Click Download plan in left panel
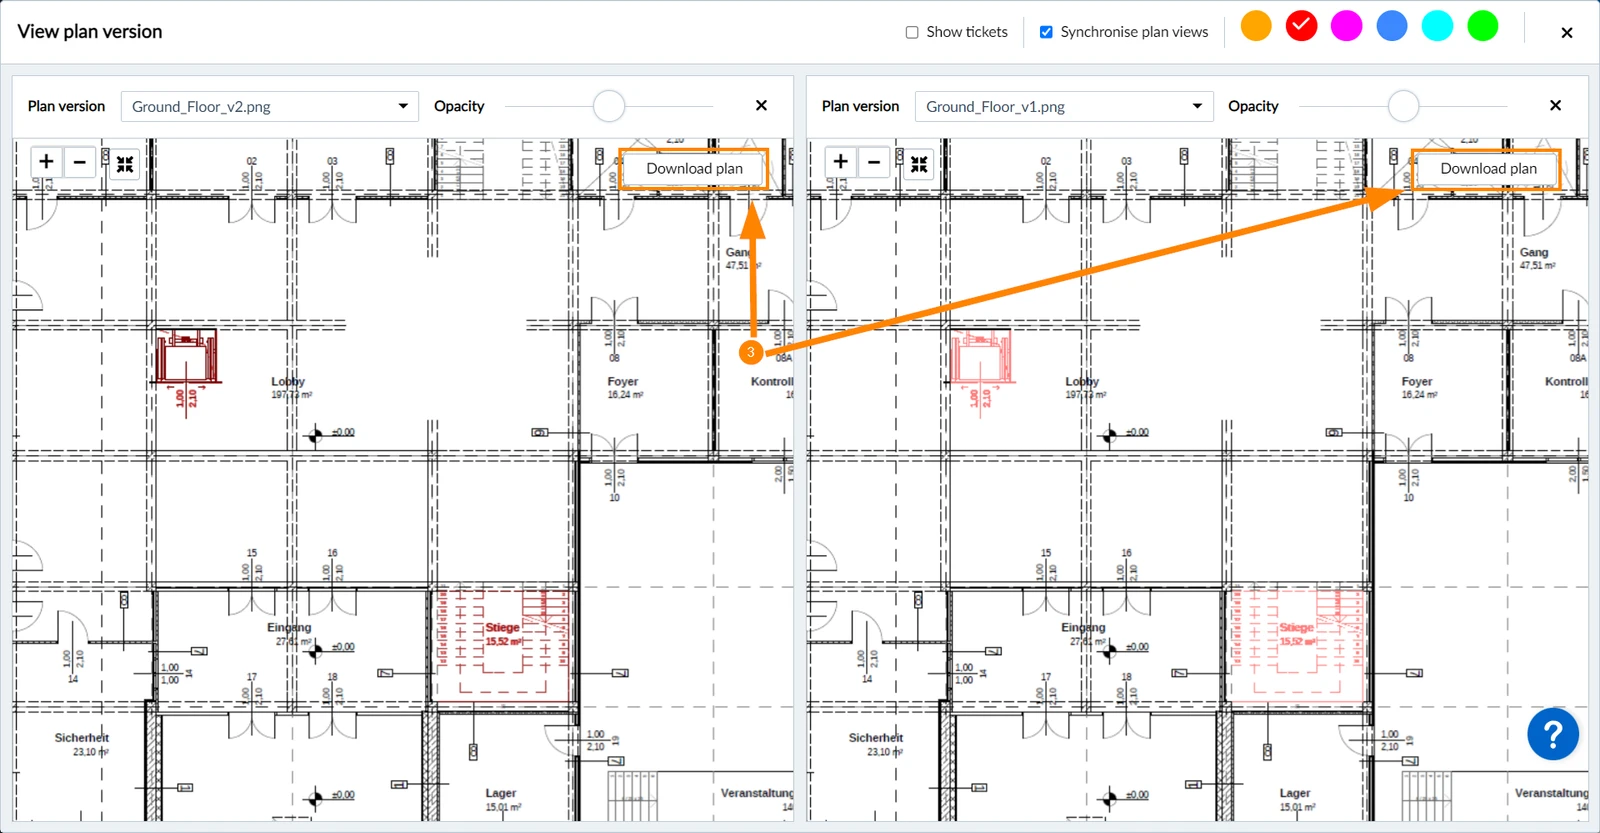Screen dimensions: 1600x833 (694, 168)
